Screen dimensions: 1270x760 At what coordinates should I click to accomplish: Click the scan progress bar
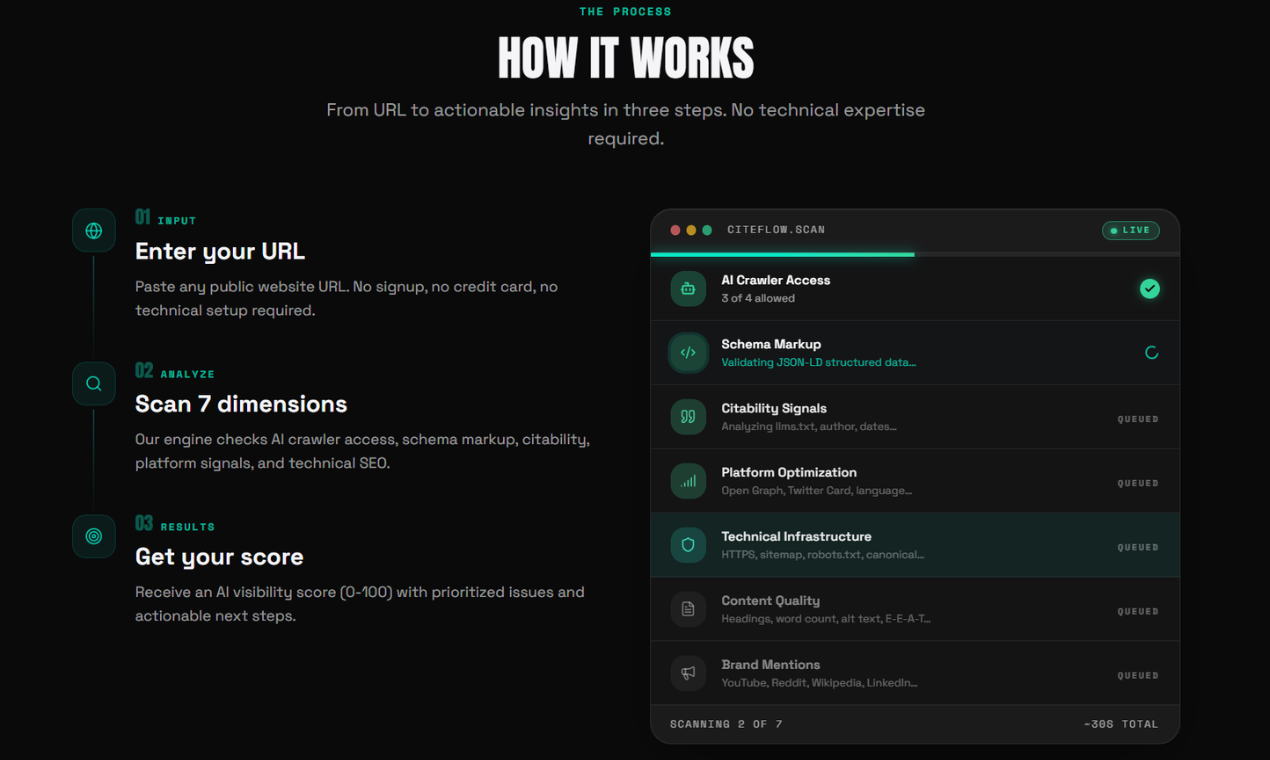pyautogui.click(x=915, y=255)
